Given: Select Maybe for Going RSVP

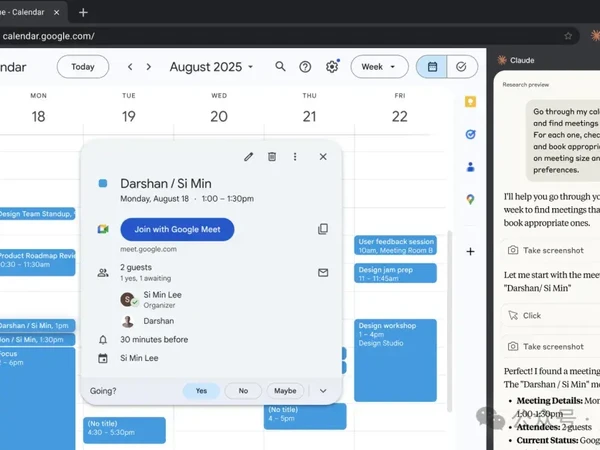Looking at the screenshot, I should click(285, 391).
